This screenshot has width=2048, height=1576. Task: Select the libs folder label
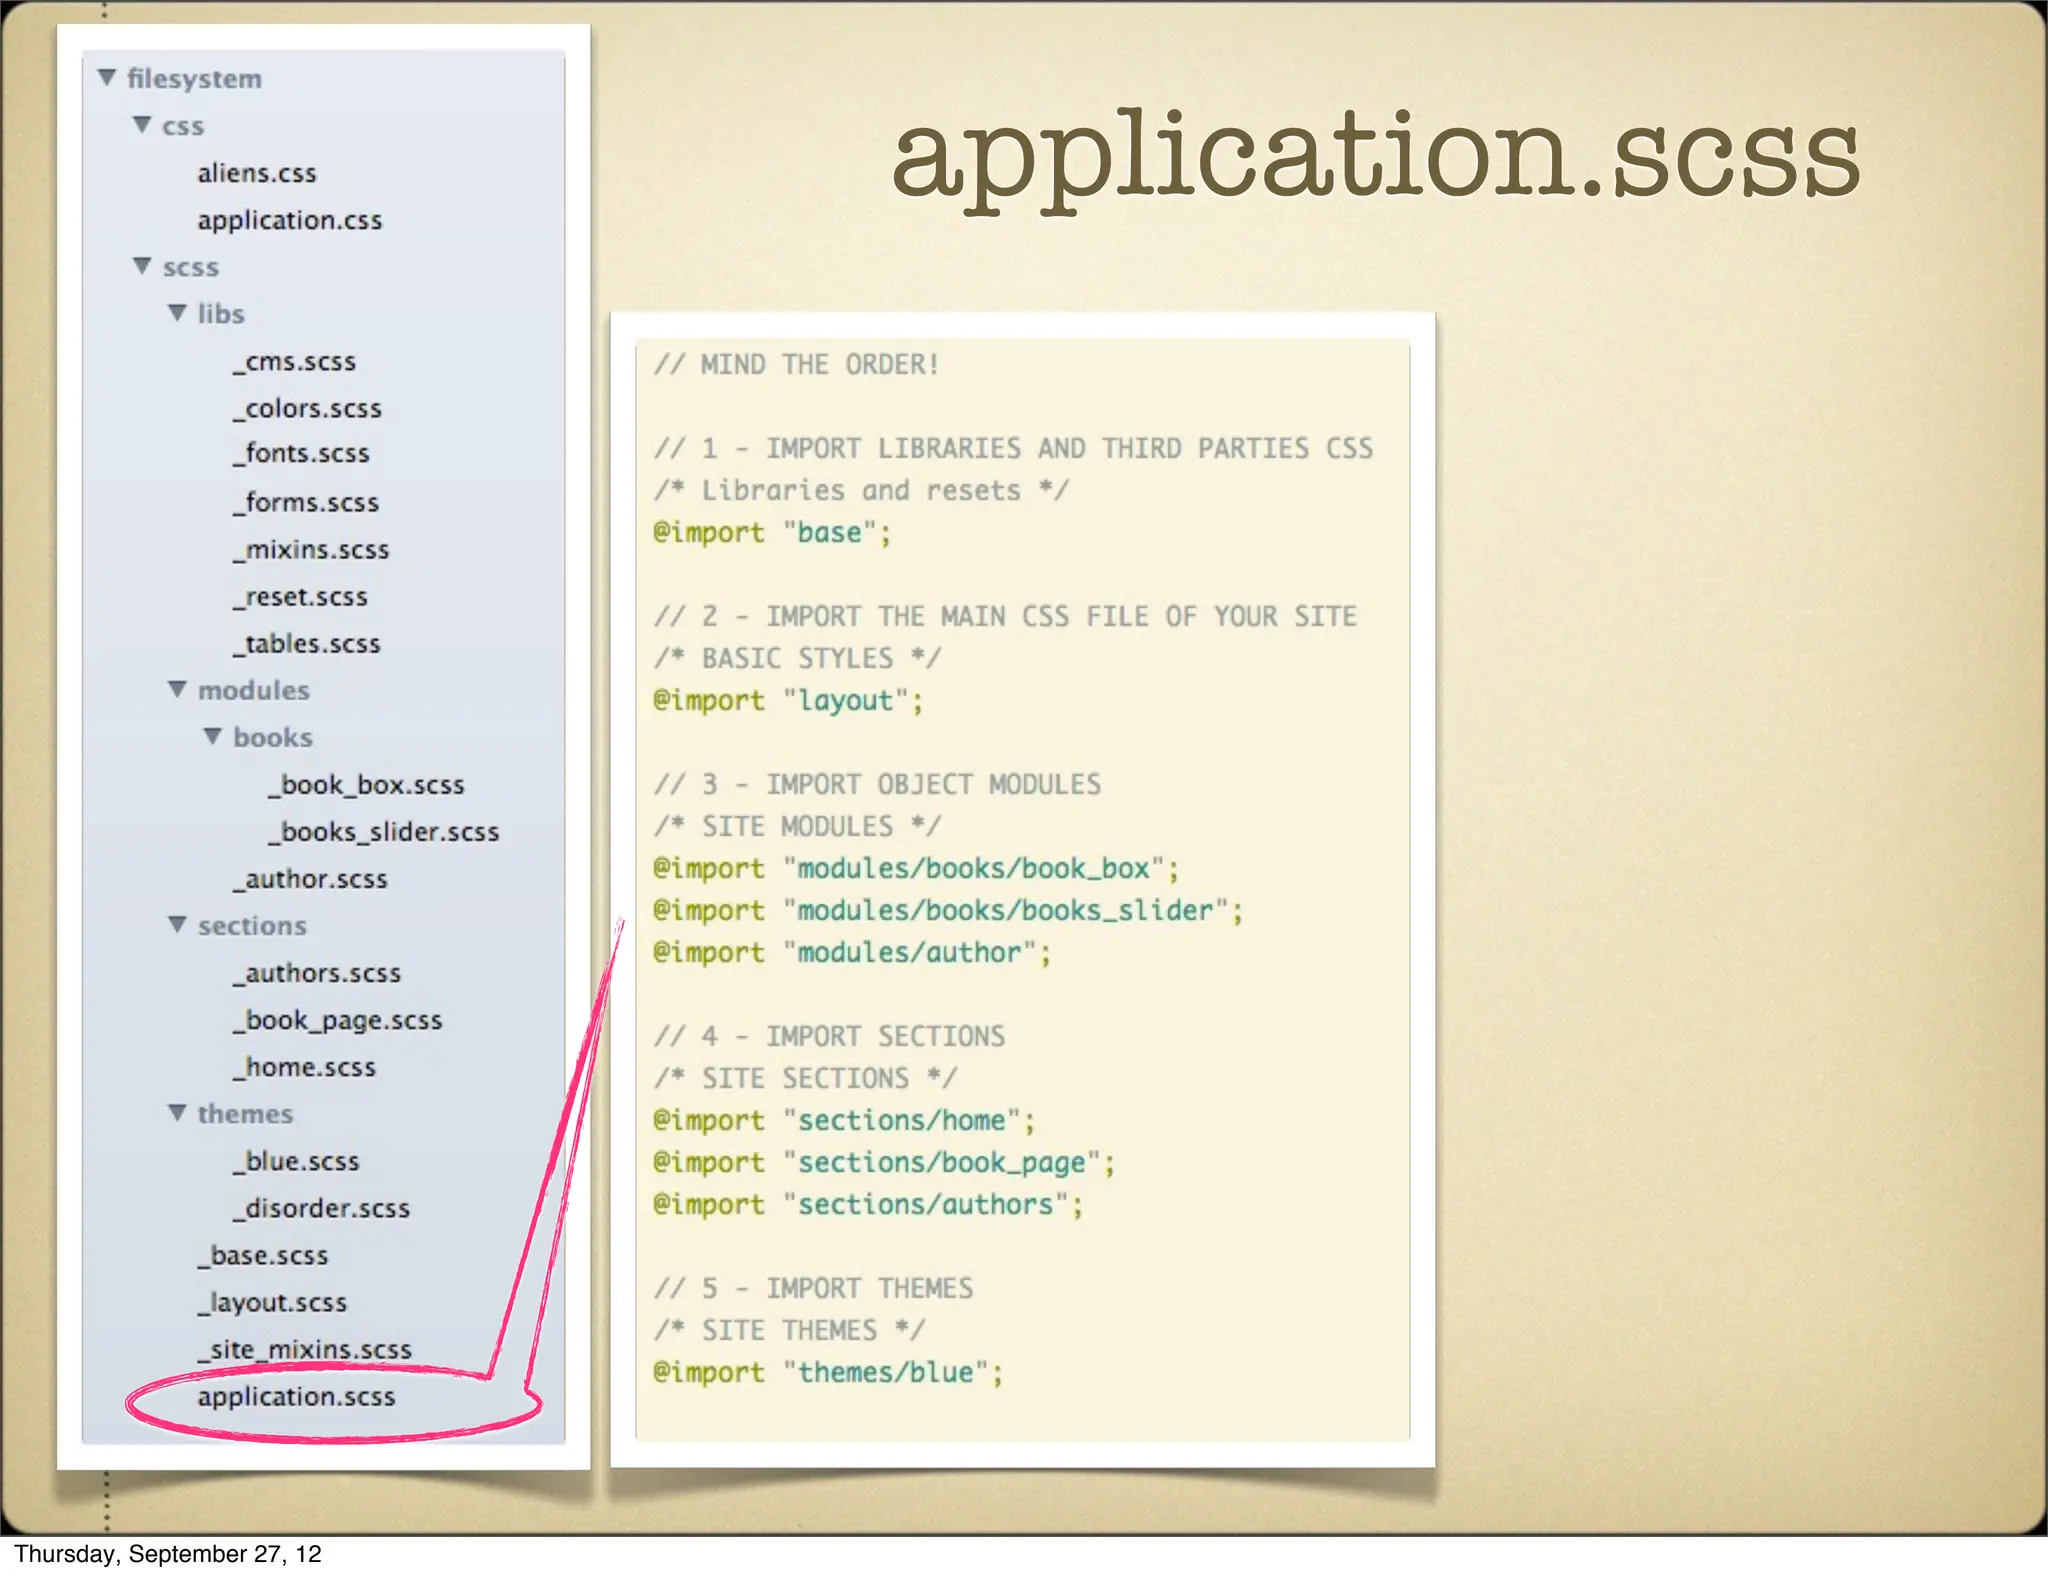coord(221,314)
